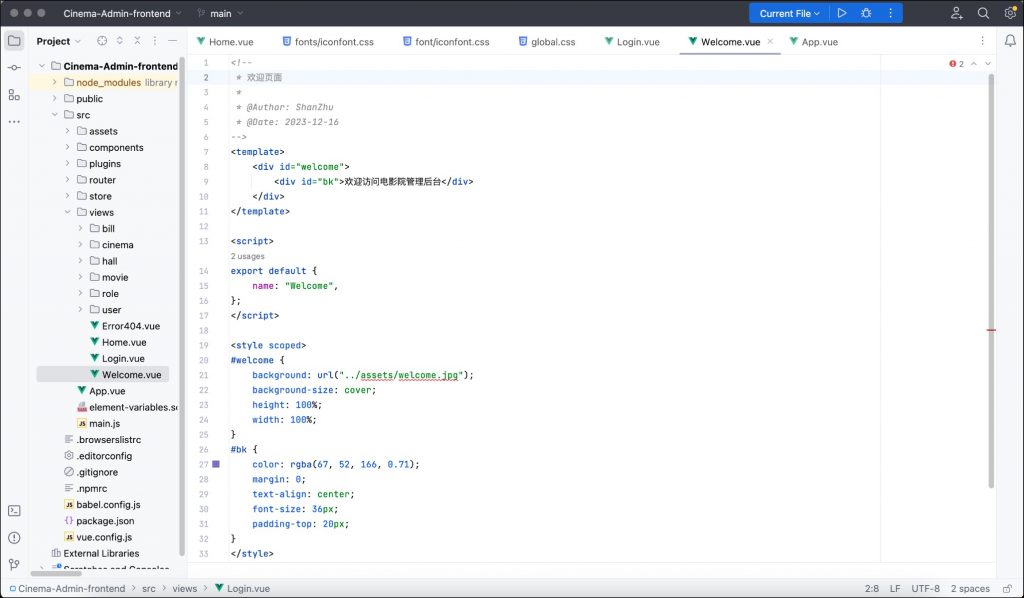
Task: Open the main branch dropdown
Action: pyautogui.click(x=221, y=14)
